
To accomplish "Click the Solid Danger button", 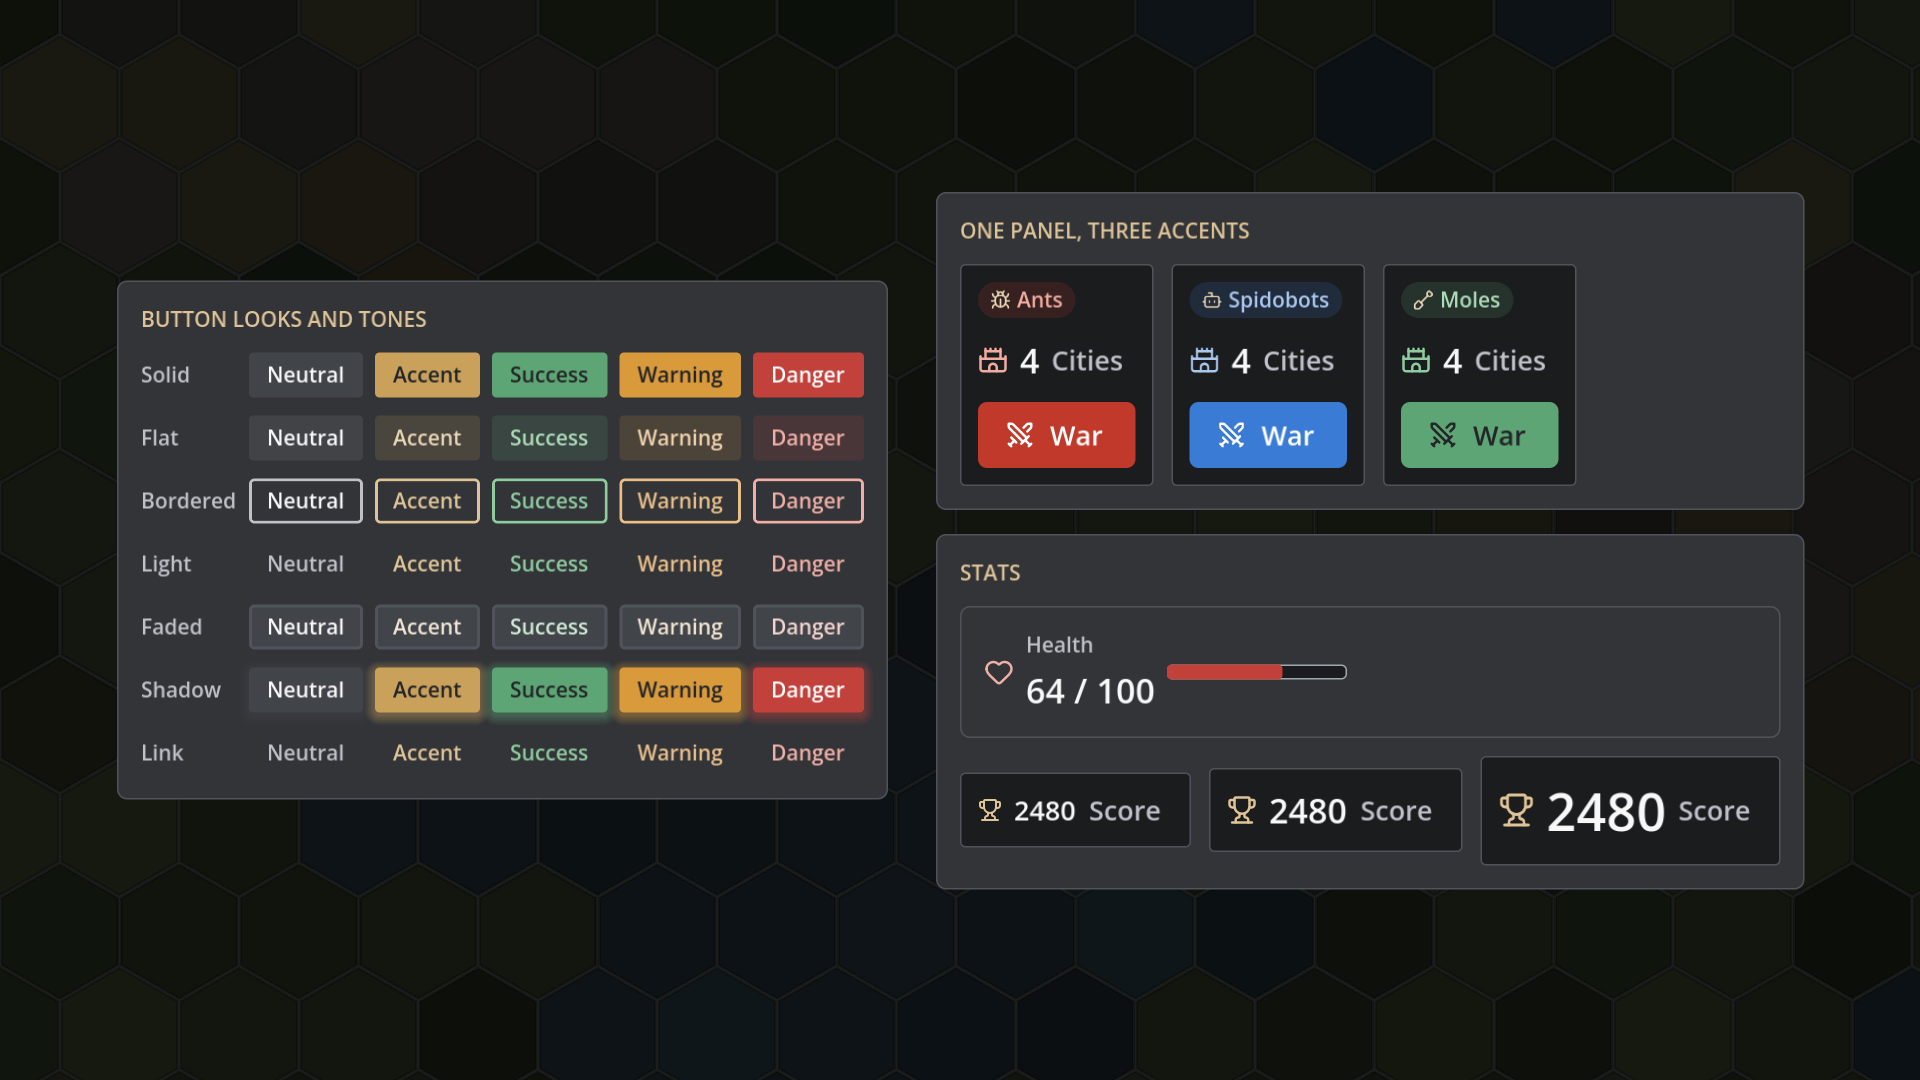I will 808,375.
